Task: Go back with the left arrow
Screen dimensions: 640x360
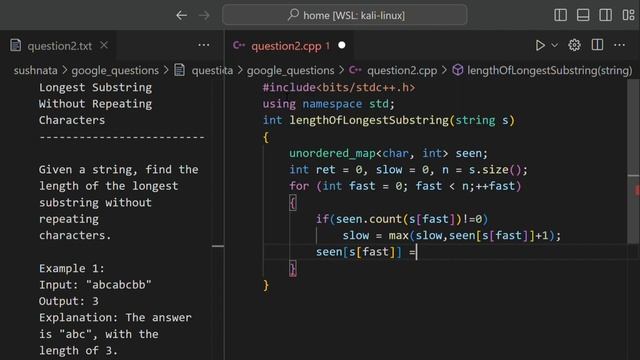Action: click(x=182, y=16)
